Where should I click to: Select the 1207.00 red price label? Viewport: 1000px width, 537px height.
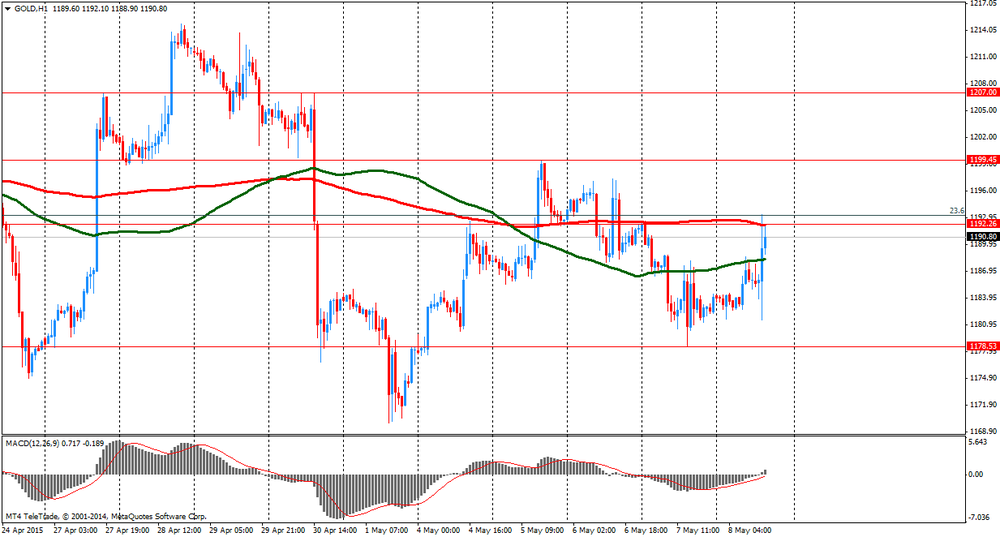(x=983, y=92)
